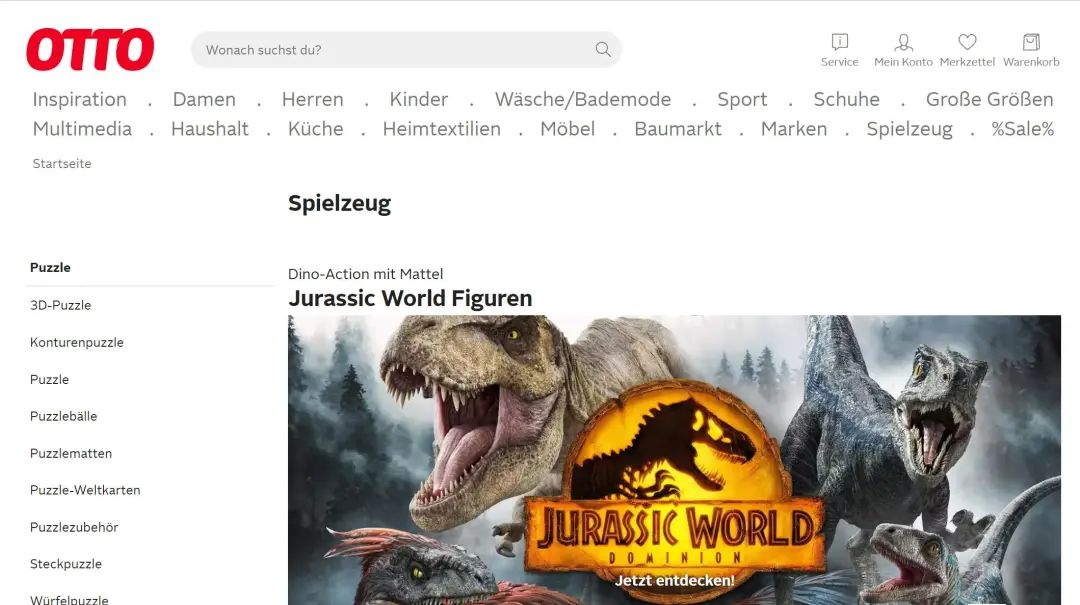Click 'Jetzt entdecken!' on the banner

(674, 581)
